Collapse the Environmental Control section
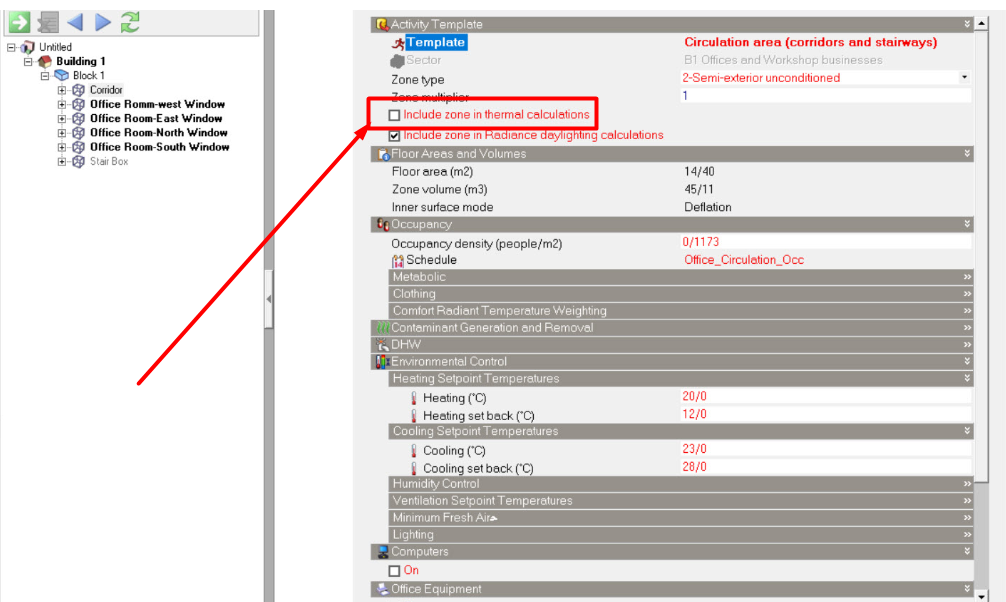This screenshot has height=602, width=1006. pyautogui.click(x=967, y=361)
